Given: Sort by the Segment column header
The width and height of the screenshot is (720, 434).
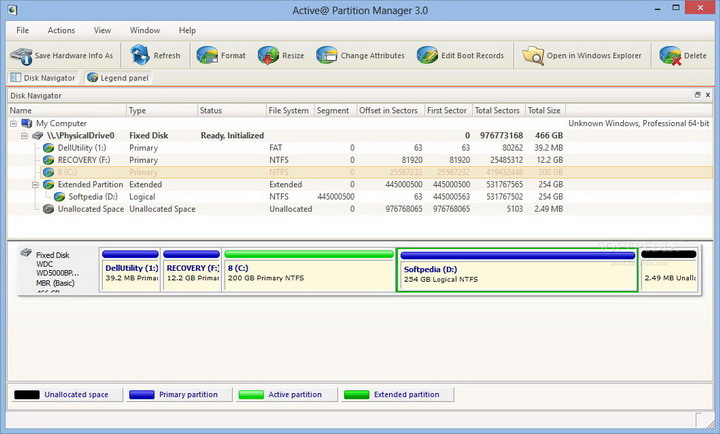Looking at the screenshot, I should (x=335, y=110).
